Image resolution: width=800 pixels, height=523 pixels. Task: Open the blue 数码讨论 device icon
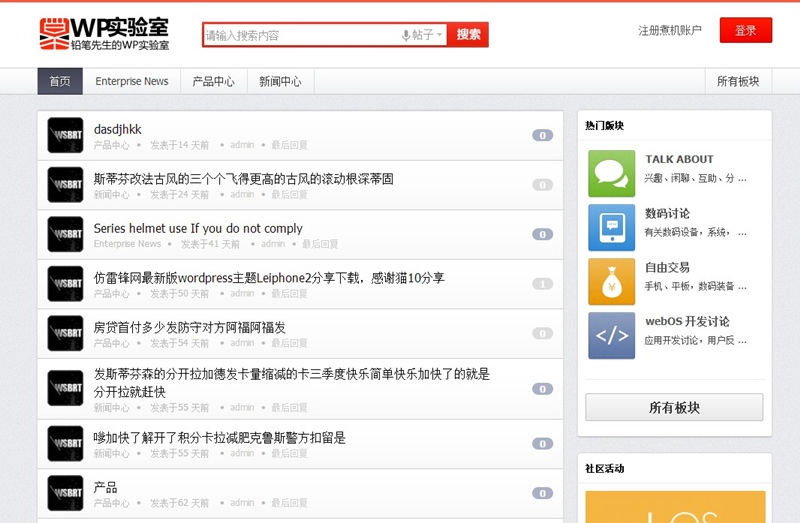tap(611, 227)
